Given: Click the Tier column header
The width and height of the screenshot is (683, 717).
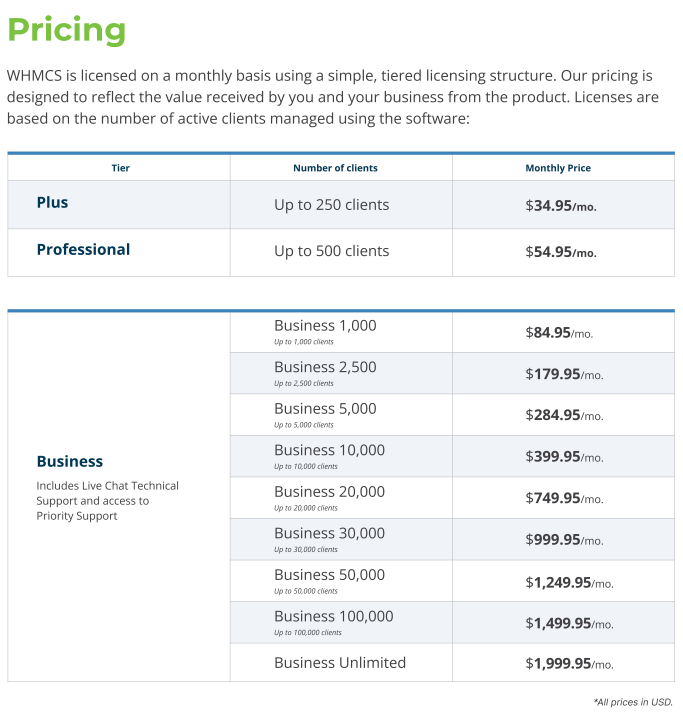Looking at the screenshot, I should click(120, 168).
